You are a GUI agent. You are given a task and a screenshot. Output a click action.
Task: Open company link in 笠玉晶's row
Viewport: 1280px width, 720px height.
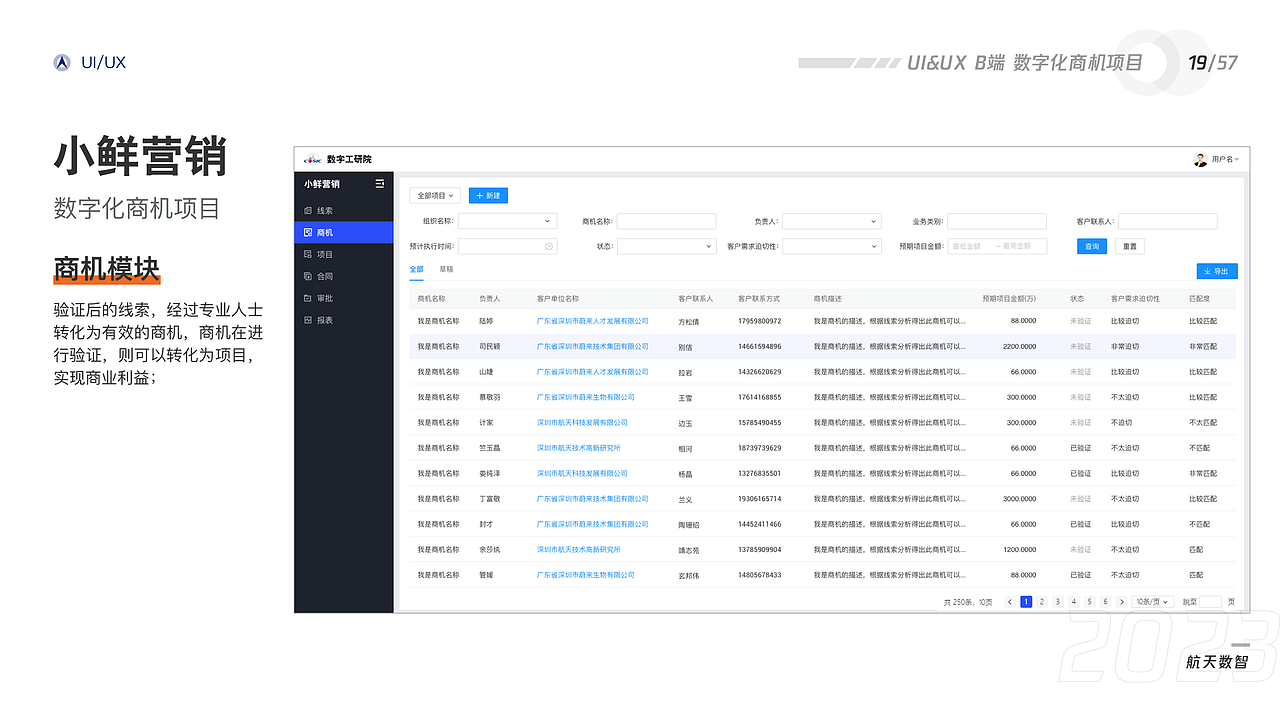(579, 448)
